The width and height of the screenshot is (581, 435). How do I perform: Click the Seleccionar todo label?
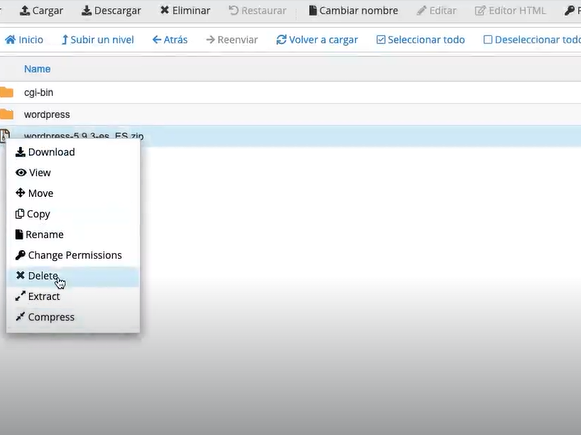(426, 40)
